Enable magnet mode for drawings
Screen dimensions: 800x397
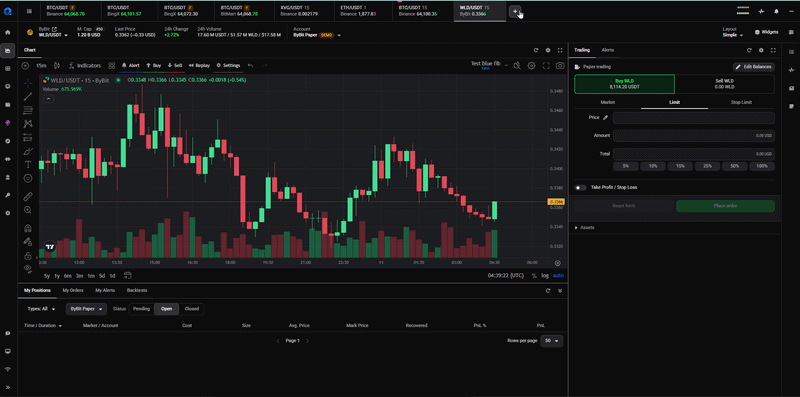pos(28,228)
